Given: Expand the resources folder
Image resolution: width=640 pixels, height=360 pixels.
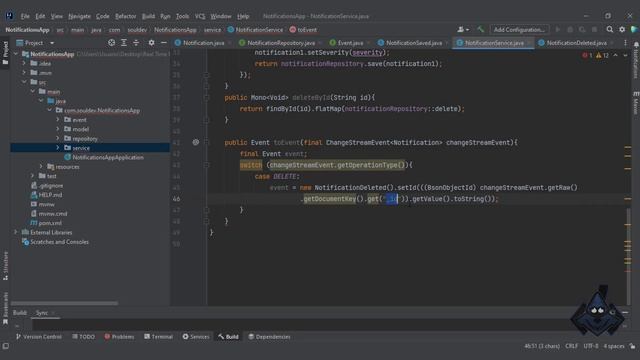Looking at the screenshot, I should point(41,167).
